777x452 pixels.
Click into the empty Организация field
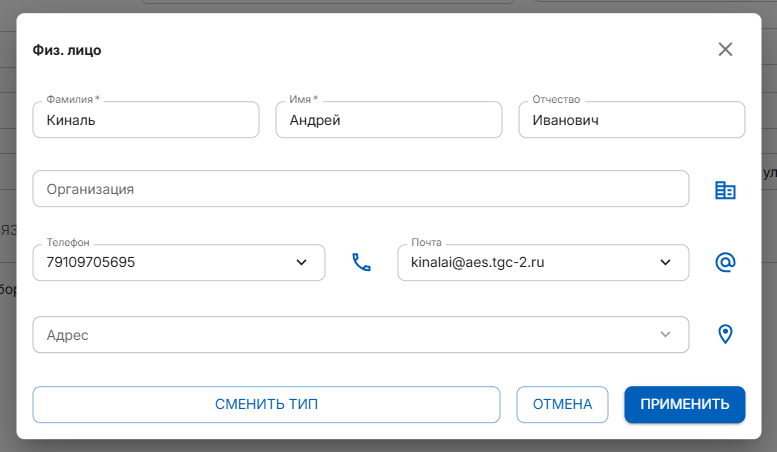360,189
